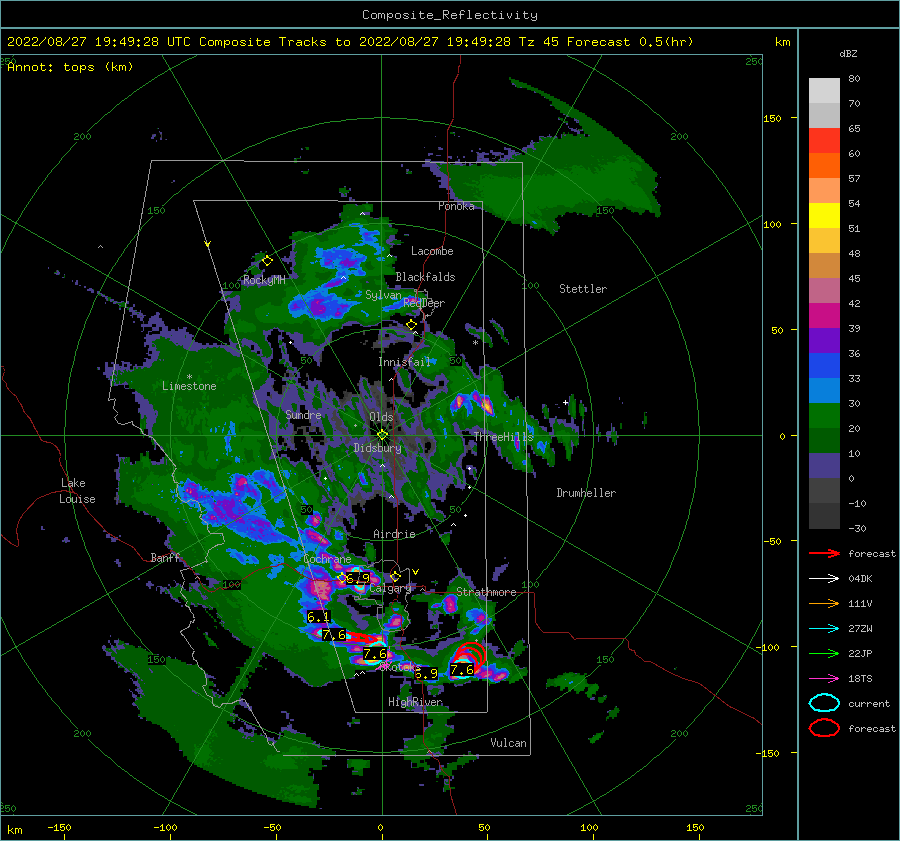900x841 pixels.
Task: Click the ThreeHills label
Action: click(x=503, y=437)
